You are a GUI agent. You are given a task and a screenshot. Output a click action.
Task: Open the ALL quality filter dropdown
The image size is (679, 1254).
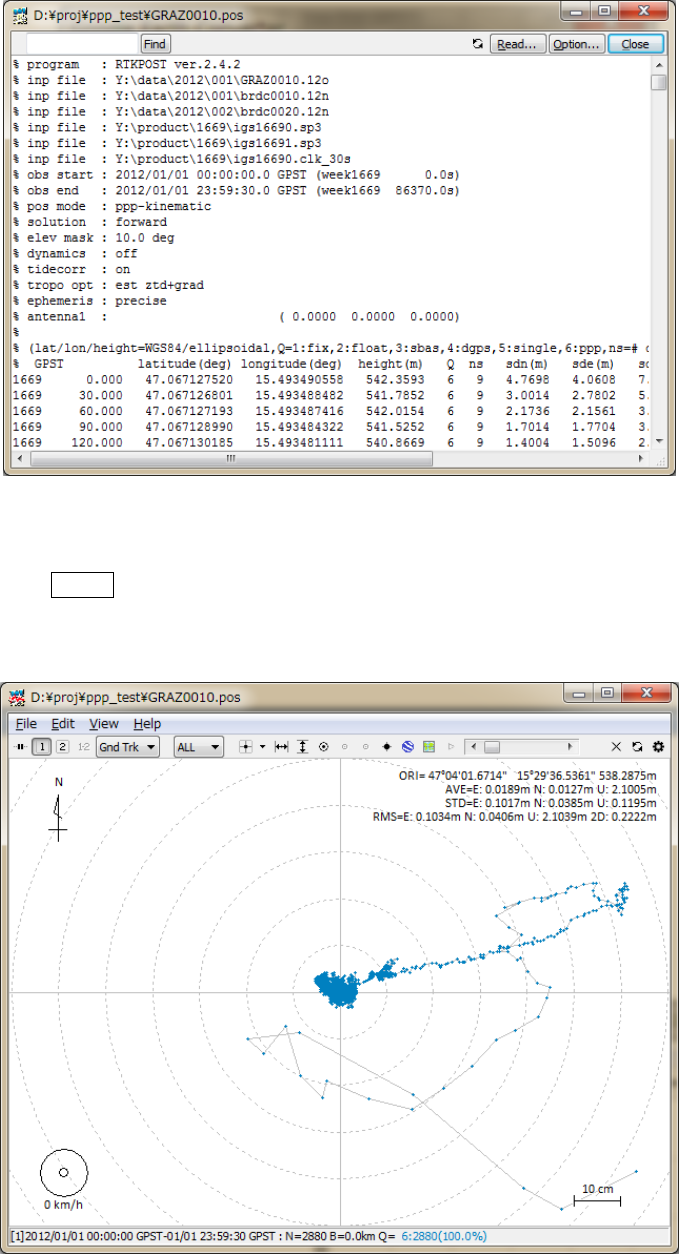click(198, 747)
